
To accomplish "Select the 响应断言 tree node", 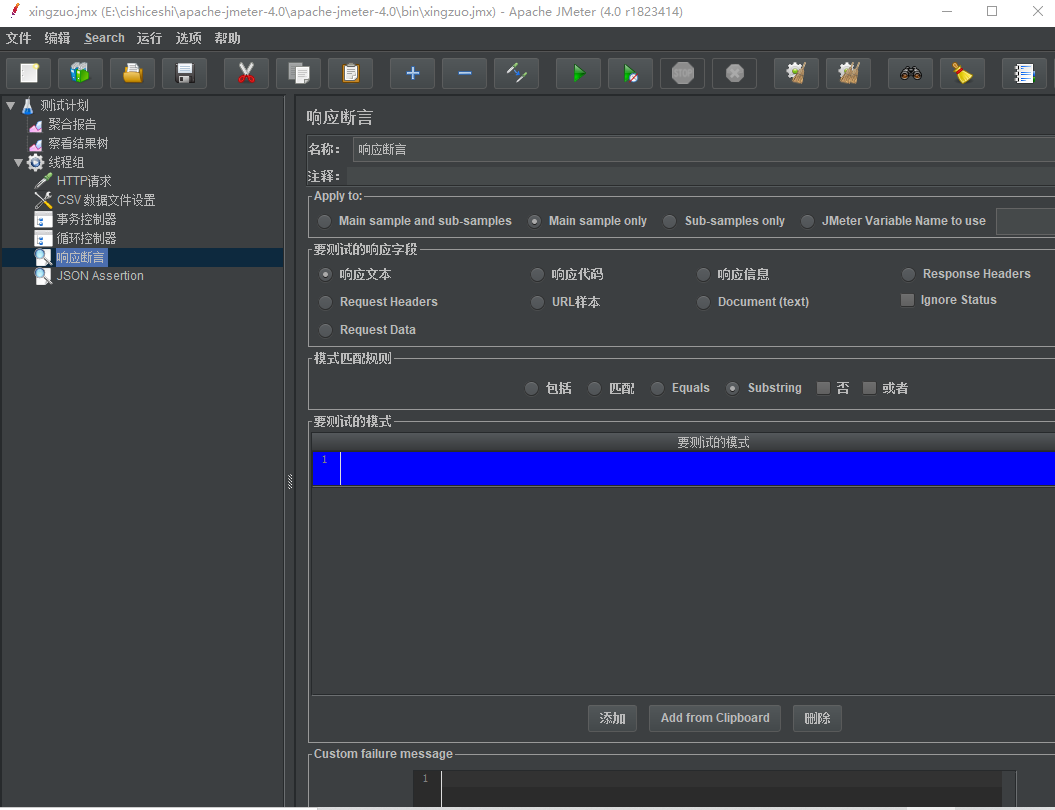I will pos(80,257).
